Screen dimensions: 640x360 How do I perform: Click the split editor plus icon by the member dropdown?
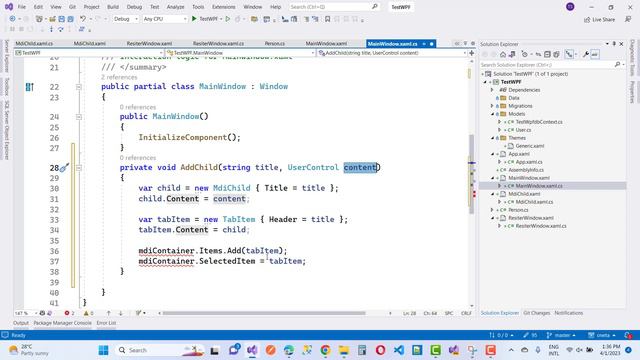[472, 53]
